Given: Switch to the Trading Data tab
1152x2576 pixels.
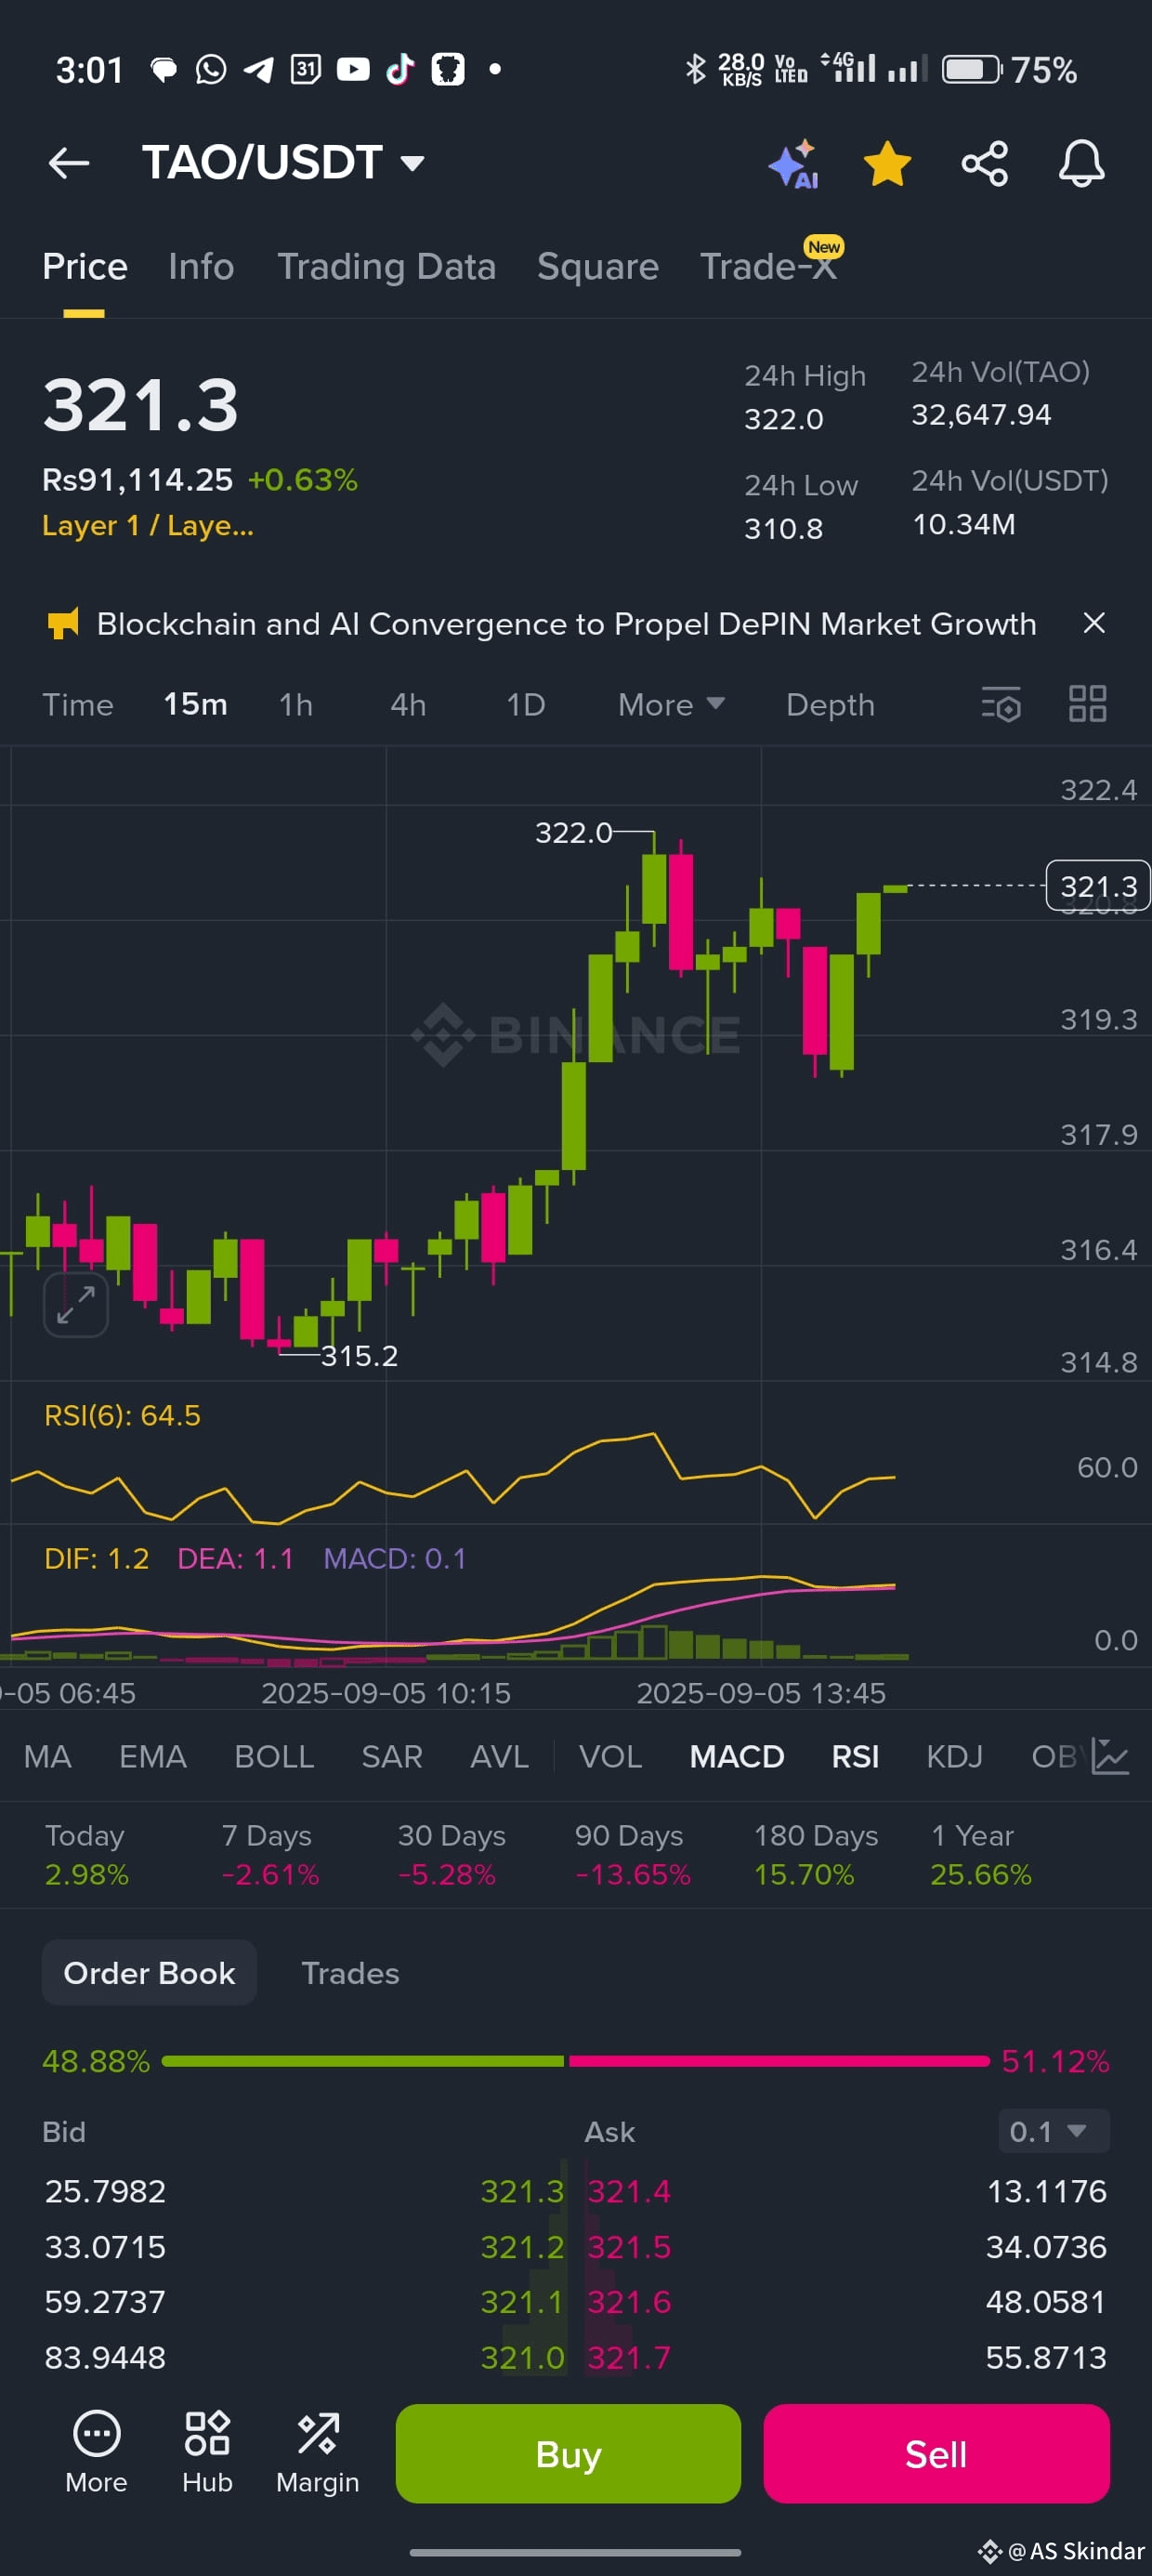Looking at the screenshot, I should click(387, 267).
